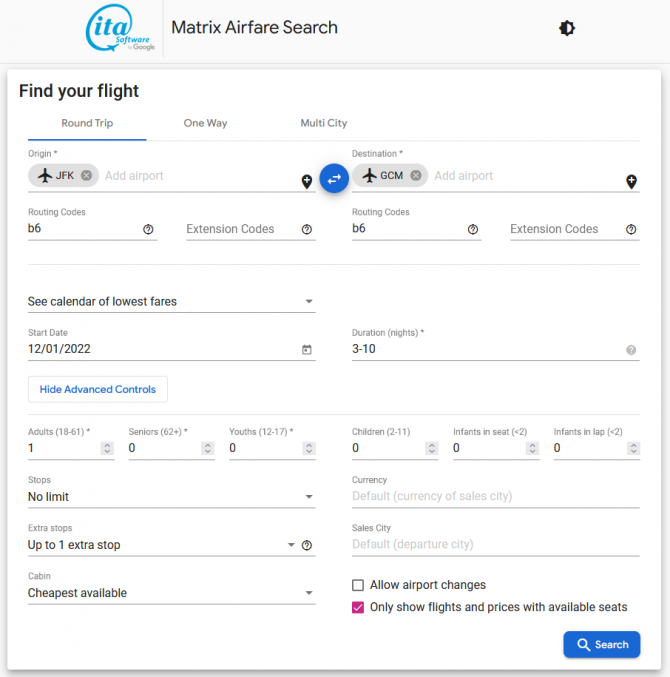This screenshot has width=670, height=677.
Task: Show help for Duration nights field
Action: click(x=631, y=350)
